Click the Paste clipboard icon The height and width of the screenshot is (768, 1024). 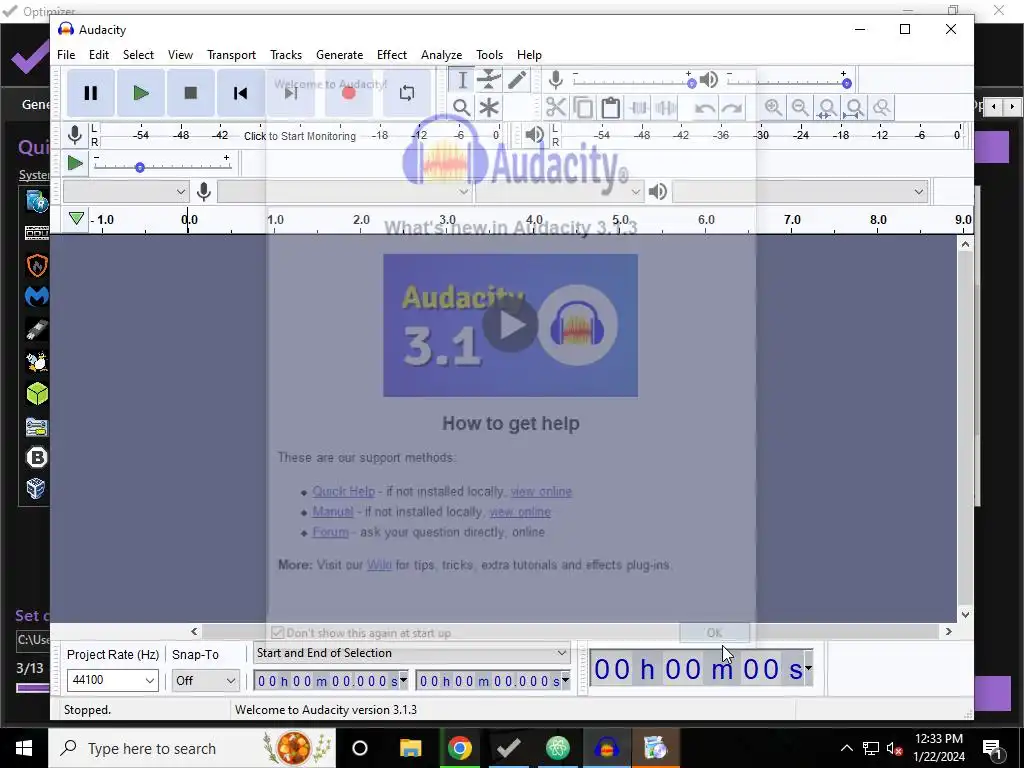click(610, 107)
